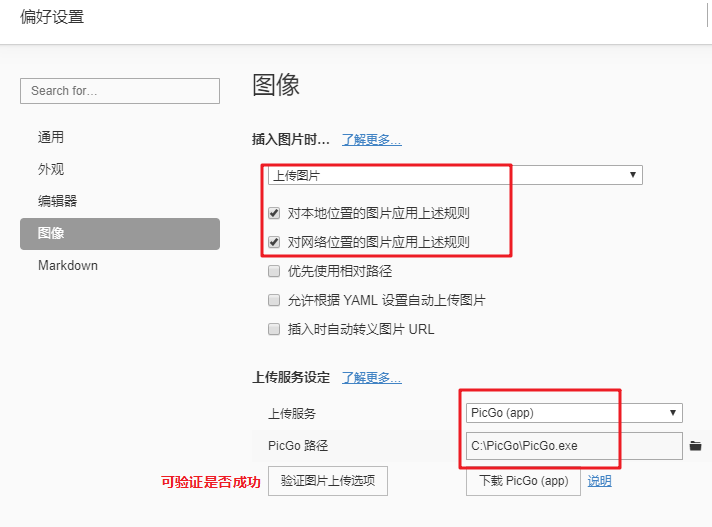Go to 编辑器 settings
This screenshot has width=712, height=527.
(57, 201)
